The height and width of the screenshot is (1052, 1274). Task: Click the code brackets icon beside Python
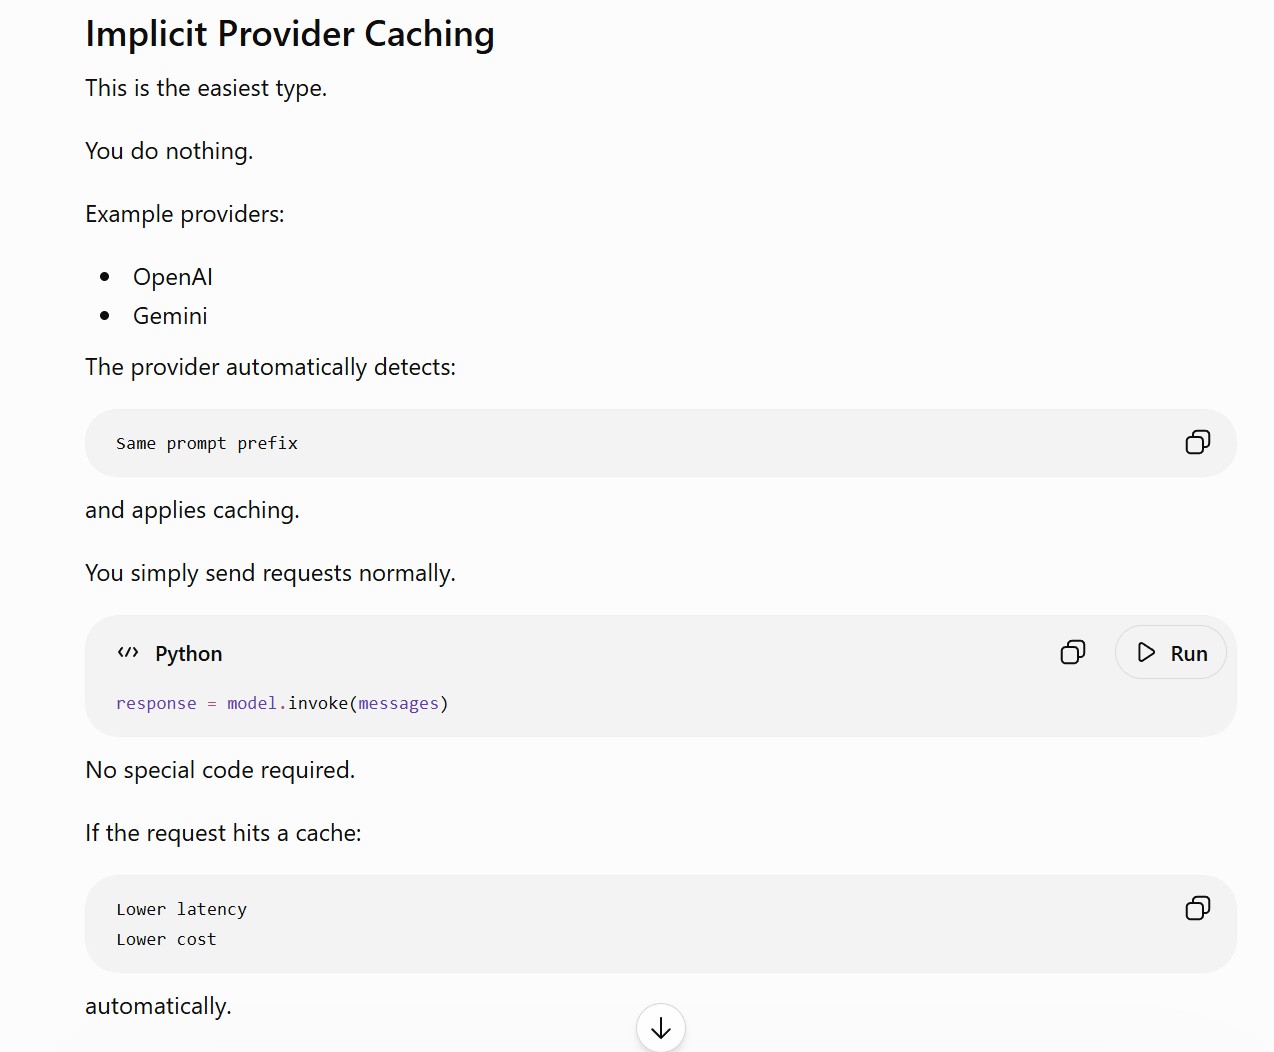tap(128, 653)
